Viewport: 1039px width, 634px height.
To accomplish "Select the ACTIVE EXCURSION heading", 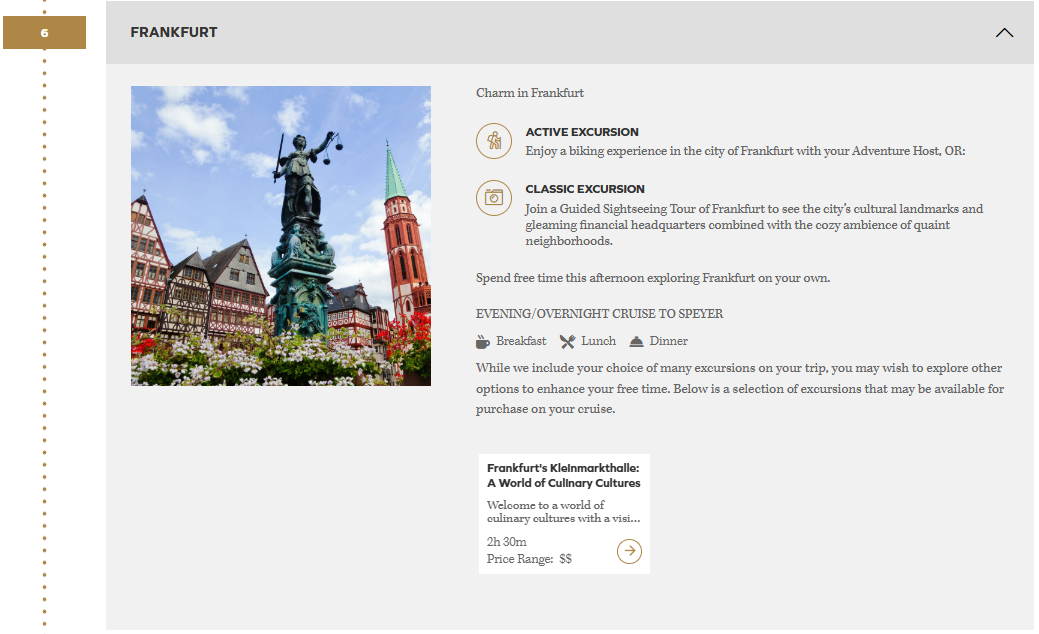I will point(582,132).
